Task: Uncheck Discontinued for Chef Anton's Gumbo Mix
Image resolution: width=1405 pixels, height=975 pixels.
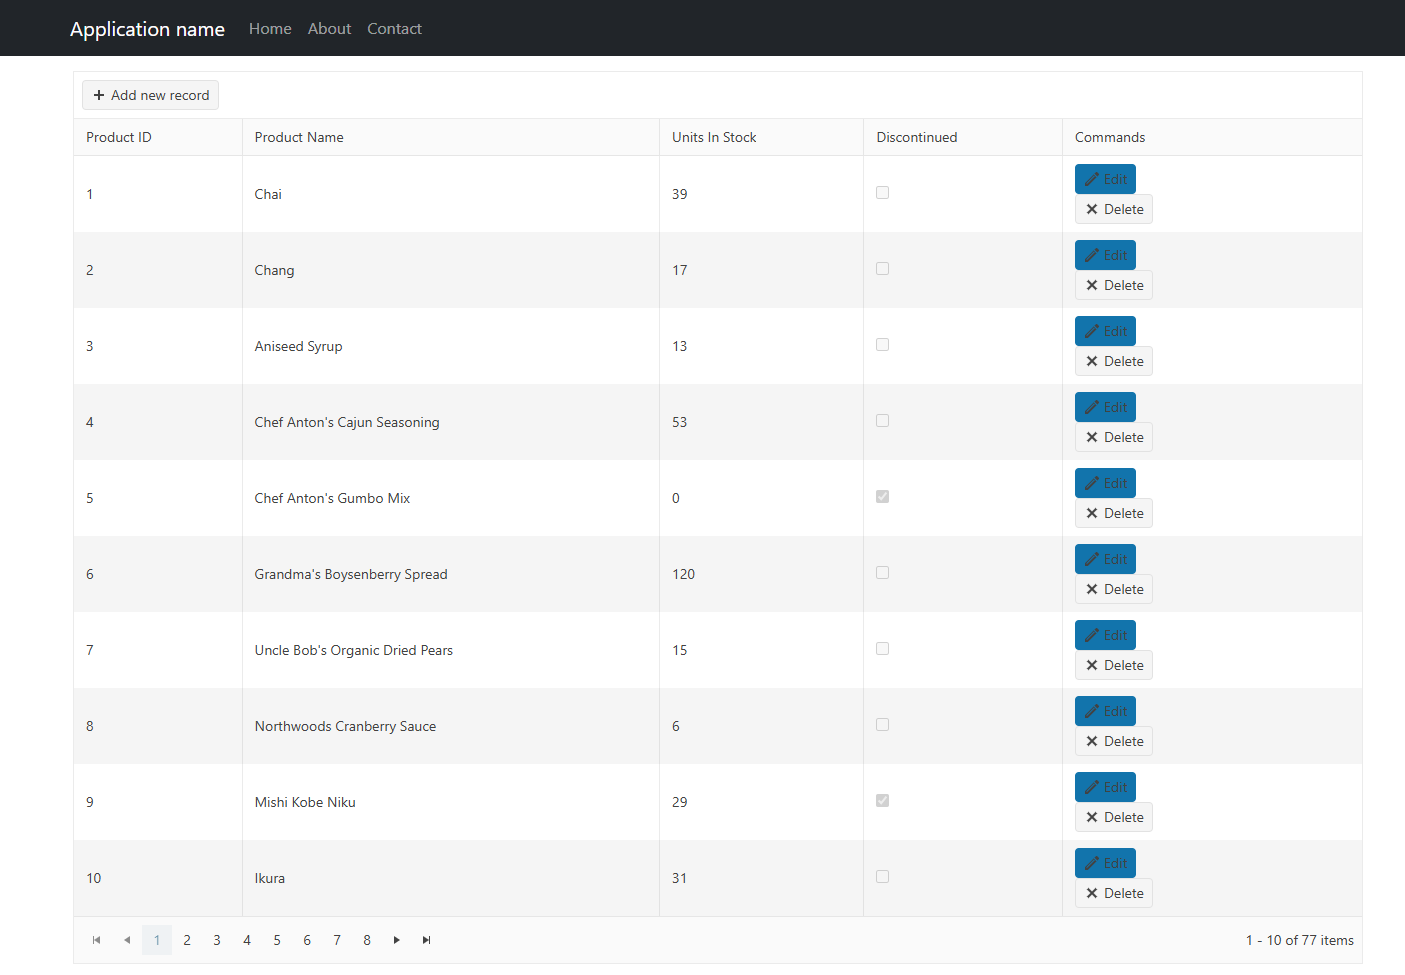Action: click(x=882, y=496)
